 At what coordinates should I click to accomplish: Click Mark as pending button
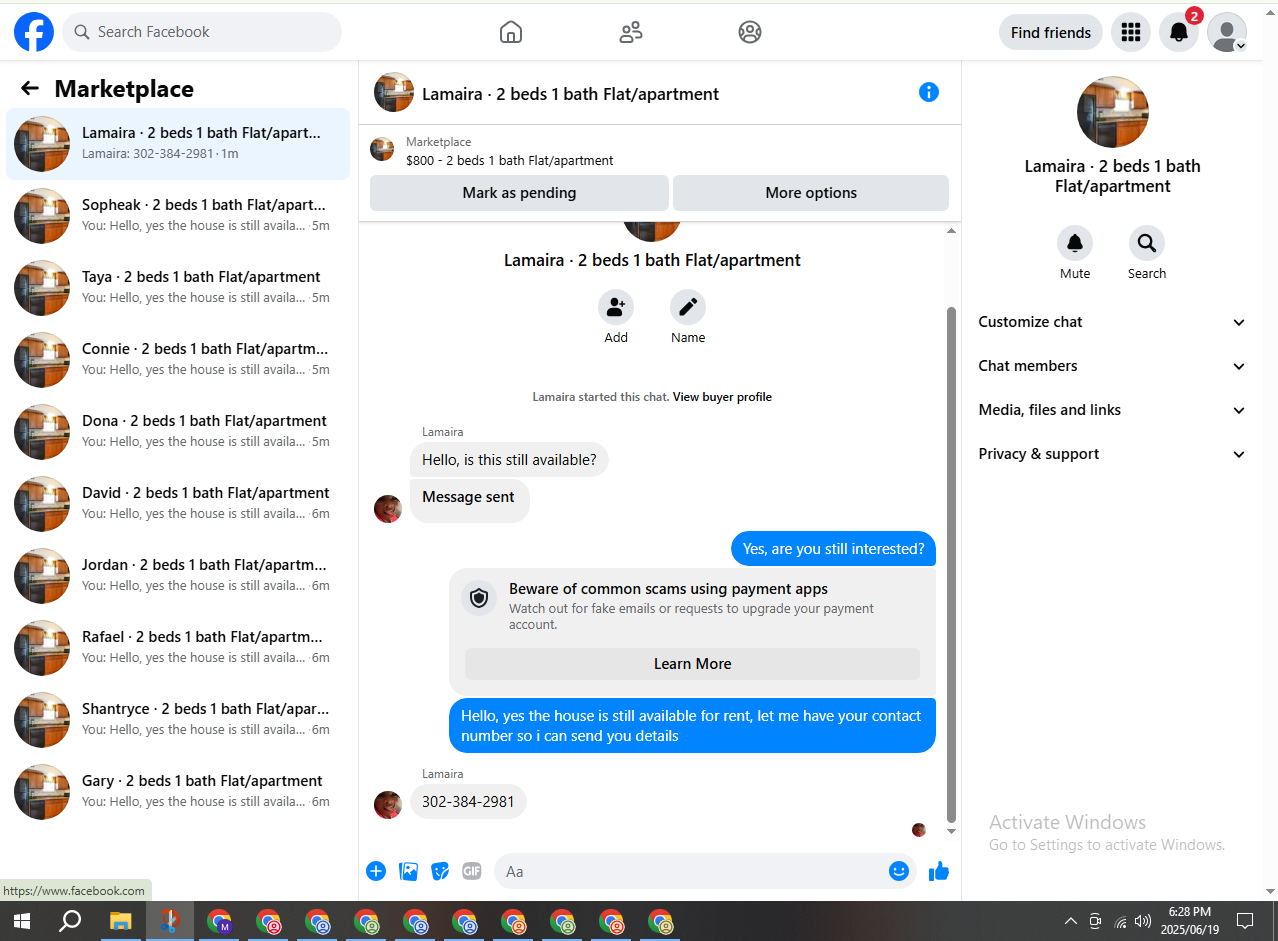tap(519, 193)
